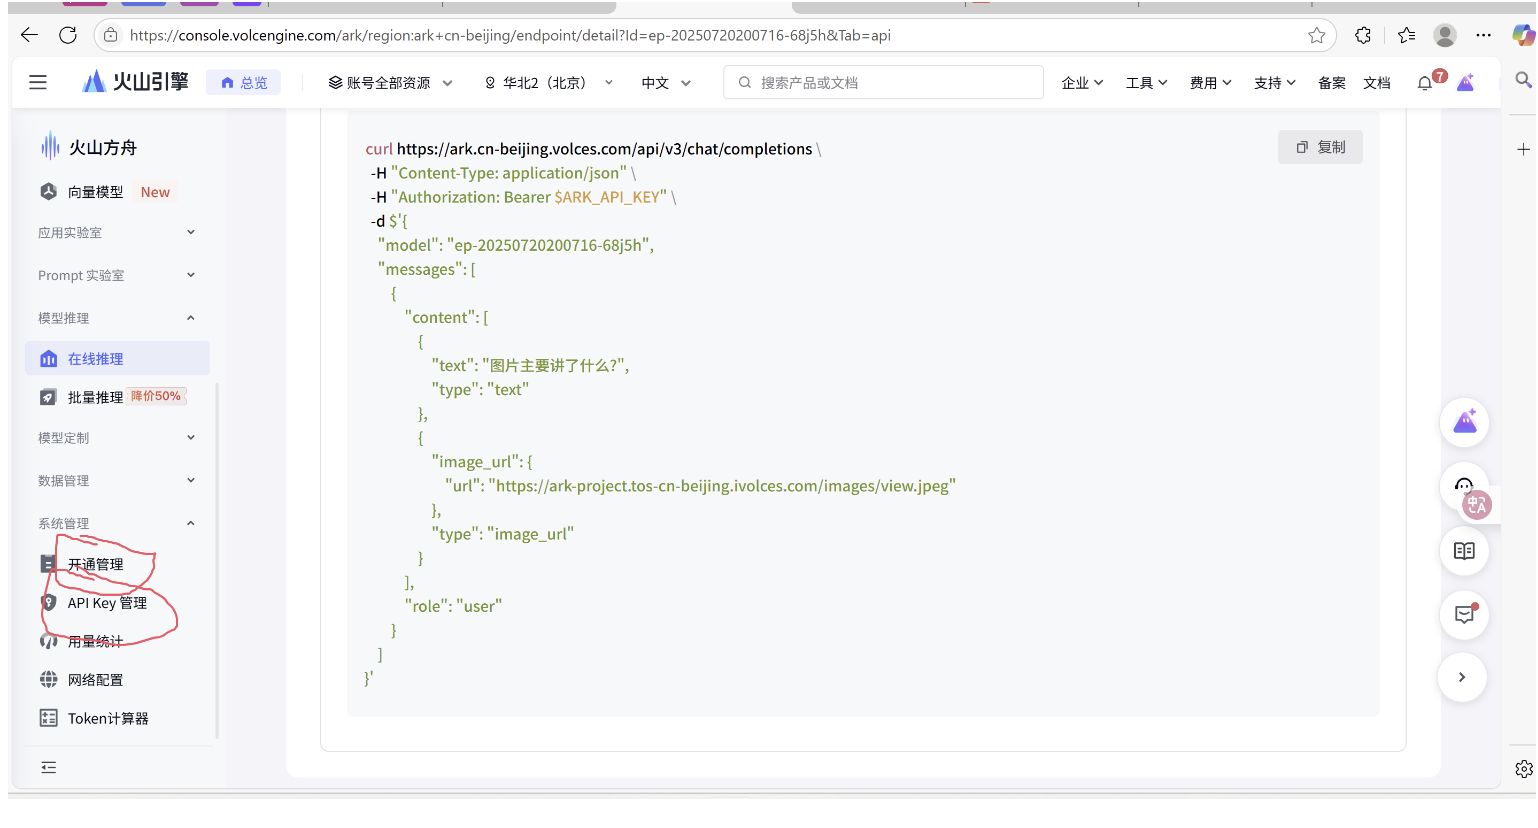
Task: Add a sidebar app with the plus icon
Action: coord(1523,149)
